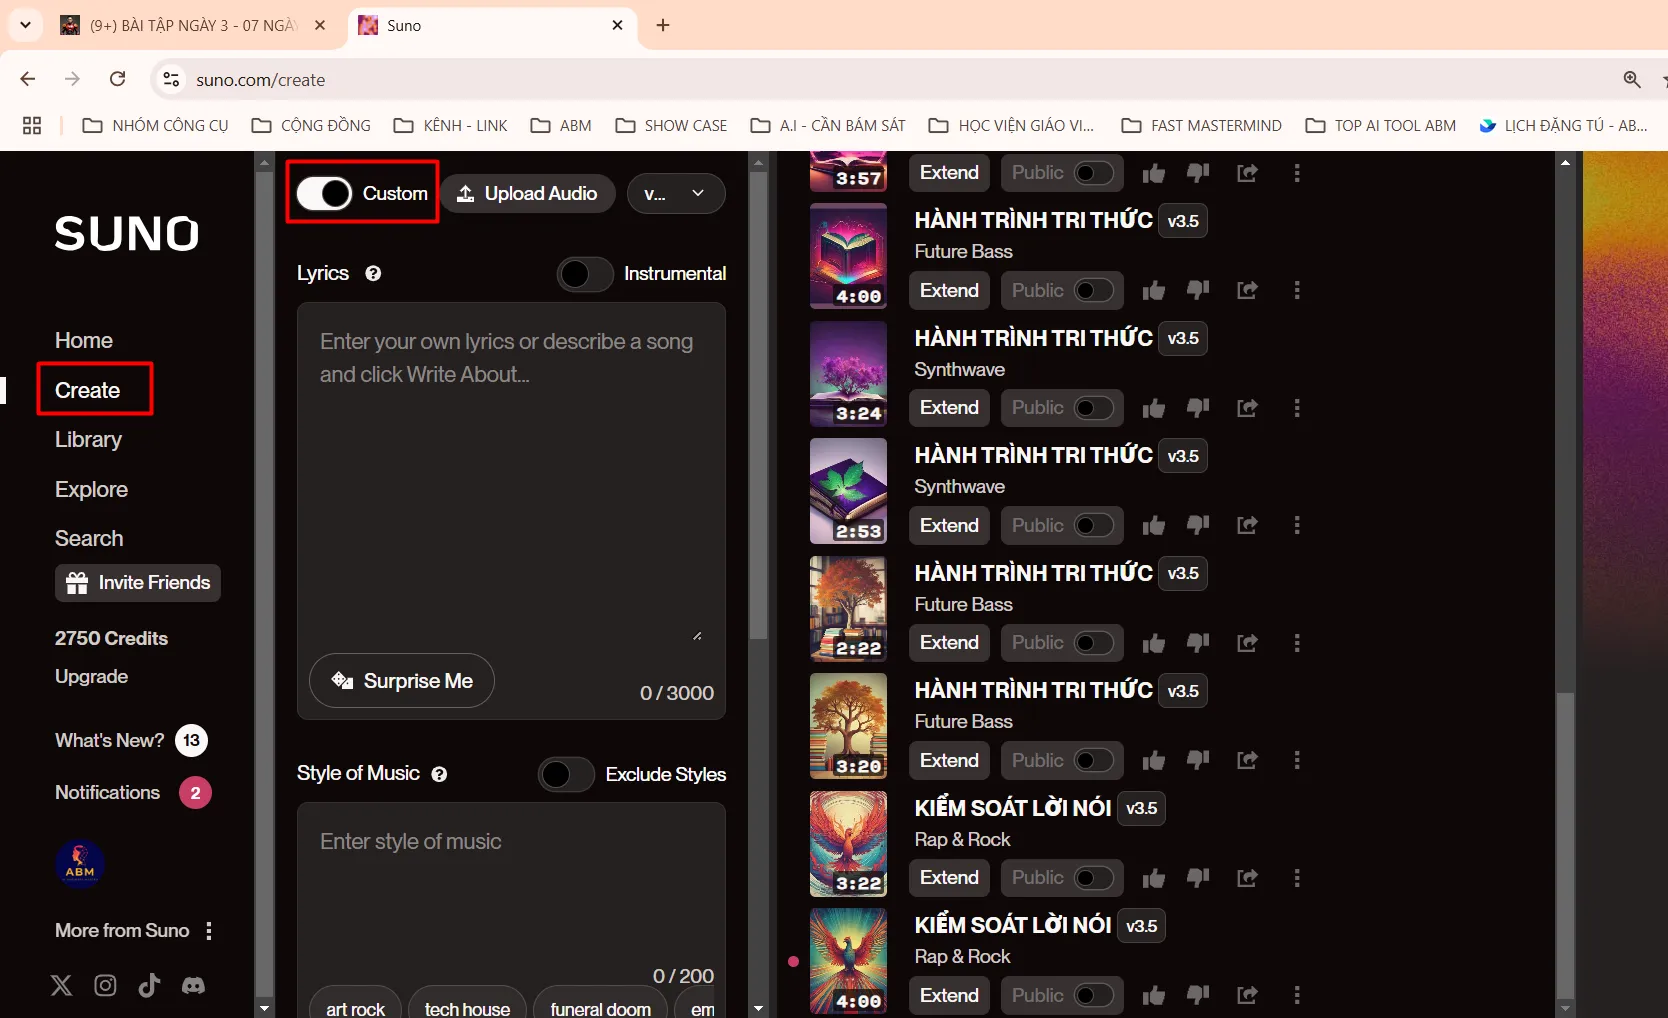Open Suno's Instagram page icon
Image resolution: width=1668 pixels, height=1018 pixels.
click(x=105, y=985)
